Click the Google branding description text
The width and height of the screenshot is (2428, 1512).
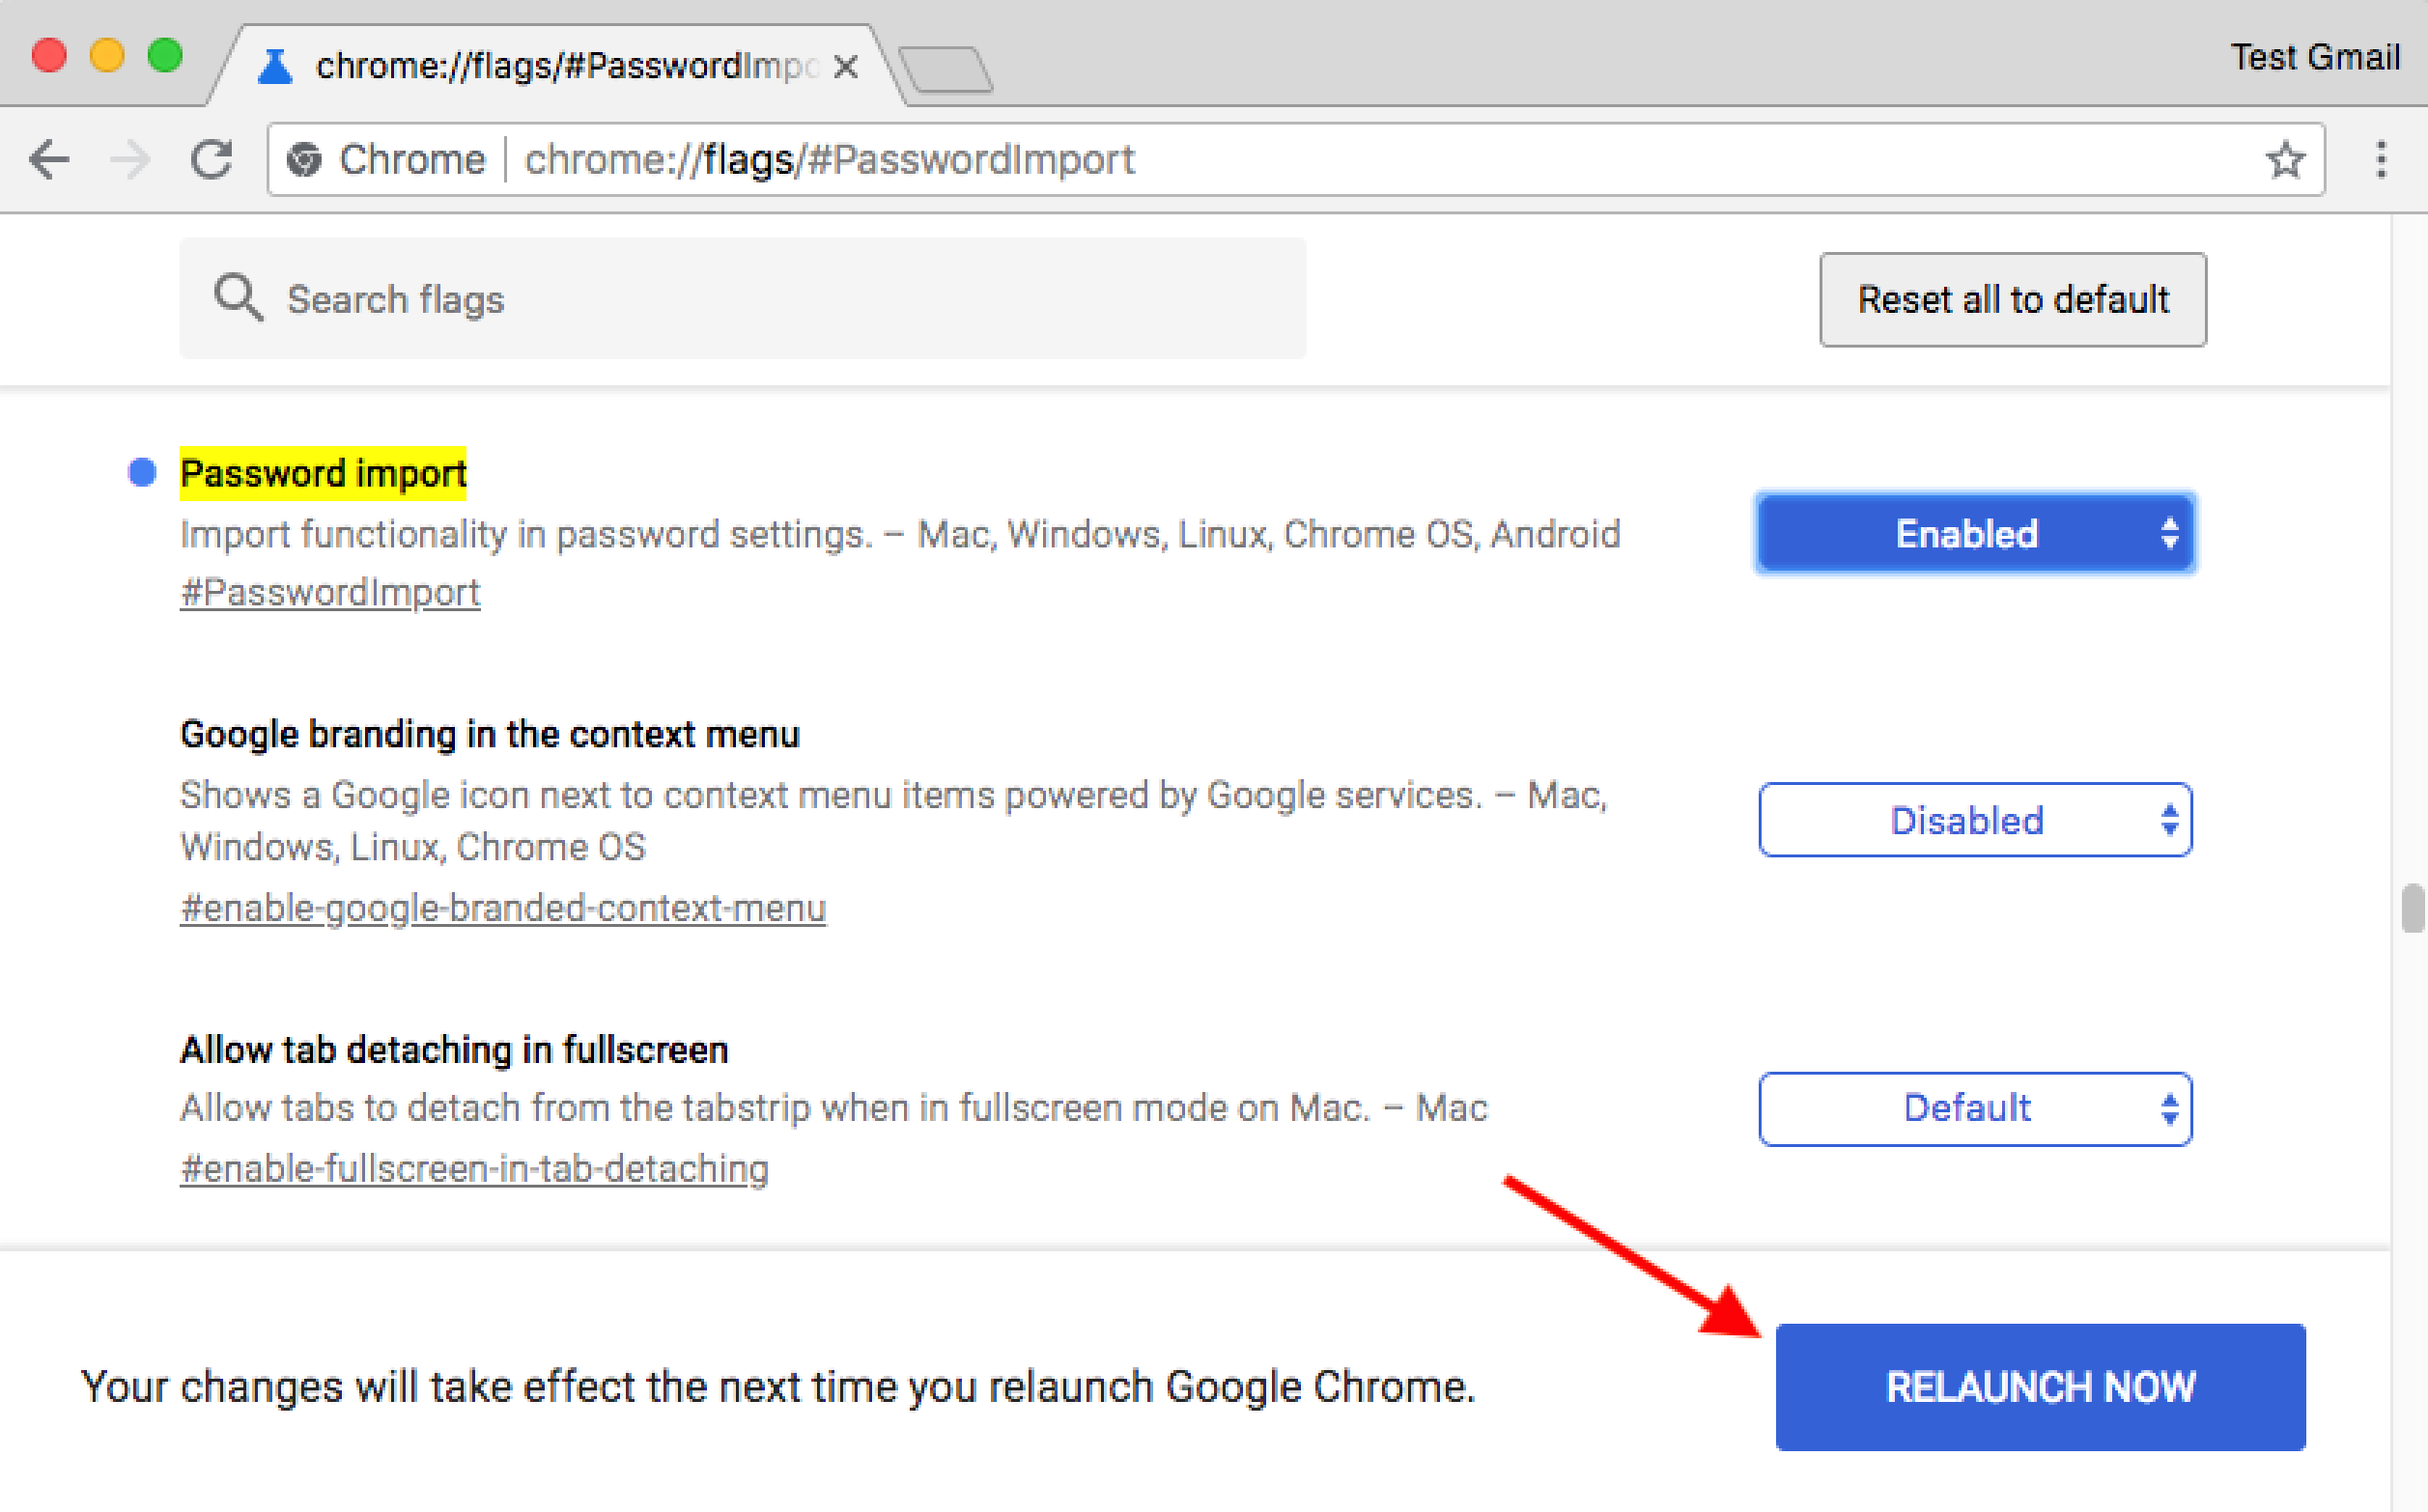click(x=894, y=821)
